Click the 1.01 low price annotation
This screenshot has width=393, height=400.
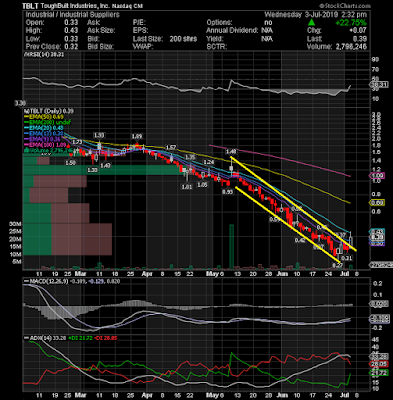click(187, 187)
